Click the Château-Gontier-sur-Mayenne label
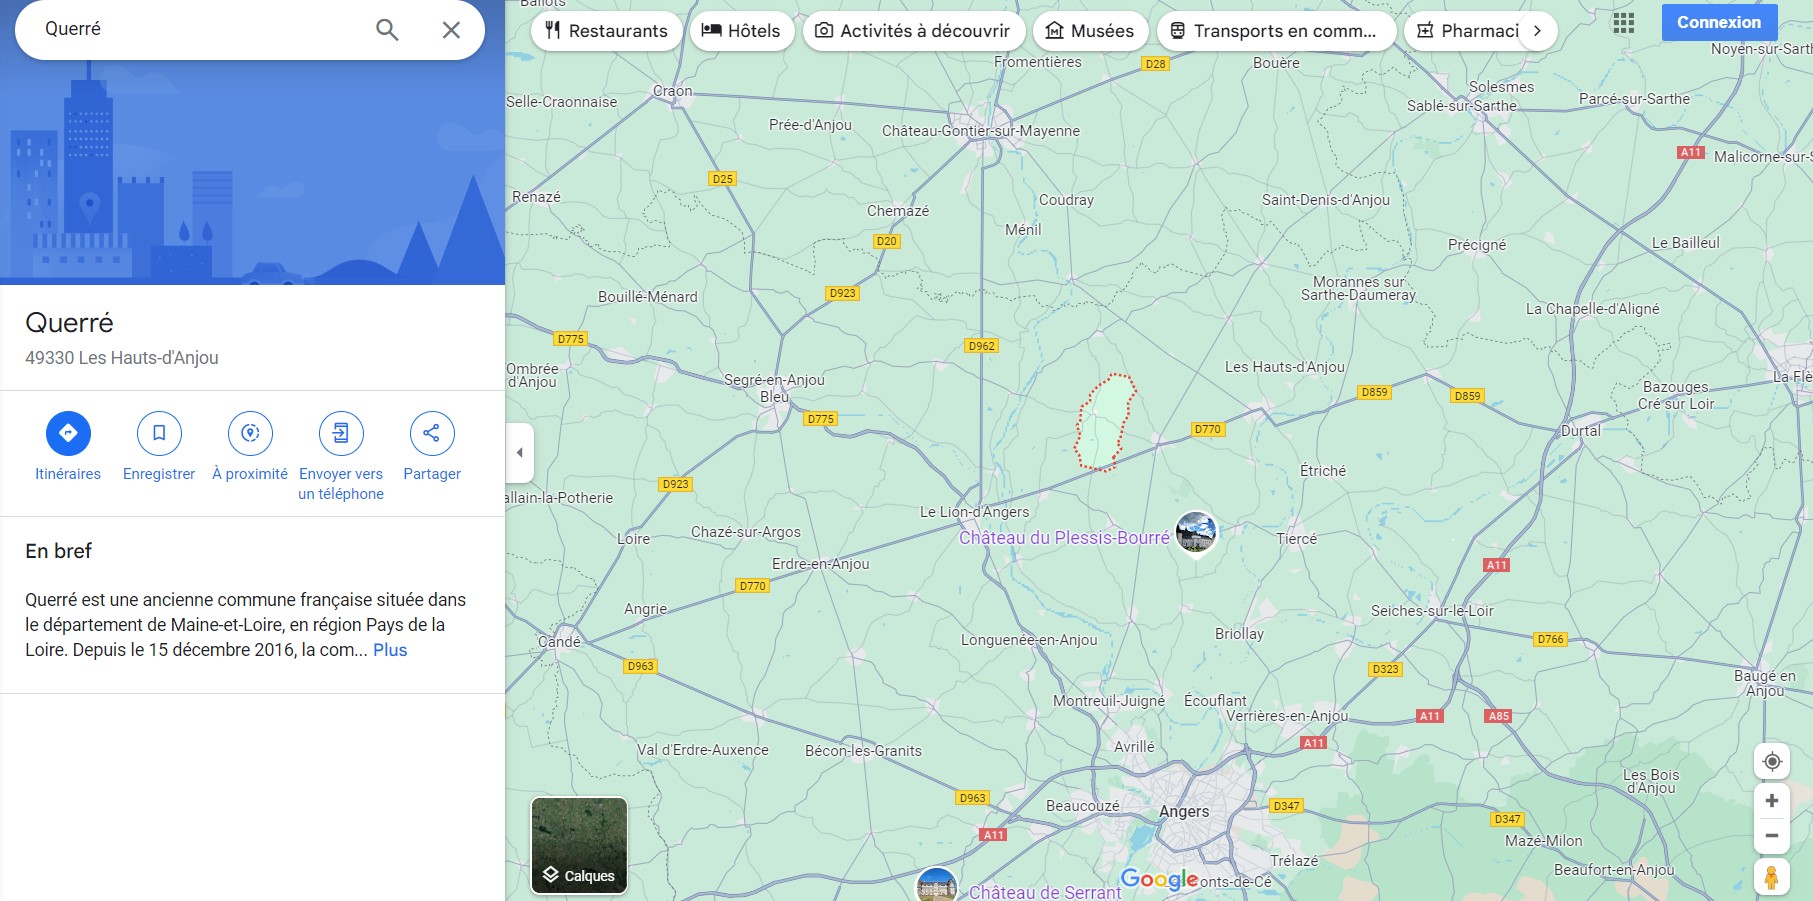The height and width of the screenshot is (901, 1813). 981,131
